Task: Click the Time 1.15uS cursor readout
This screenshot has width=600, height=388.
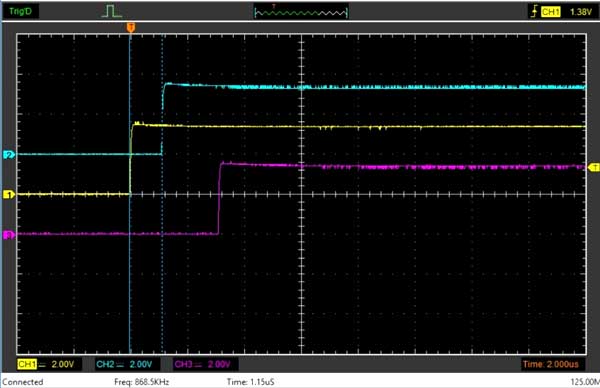Action: click(x=250, y=382)
